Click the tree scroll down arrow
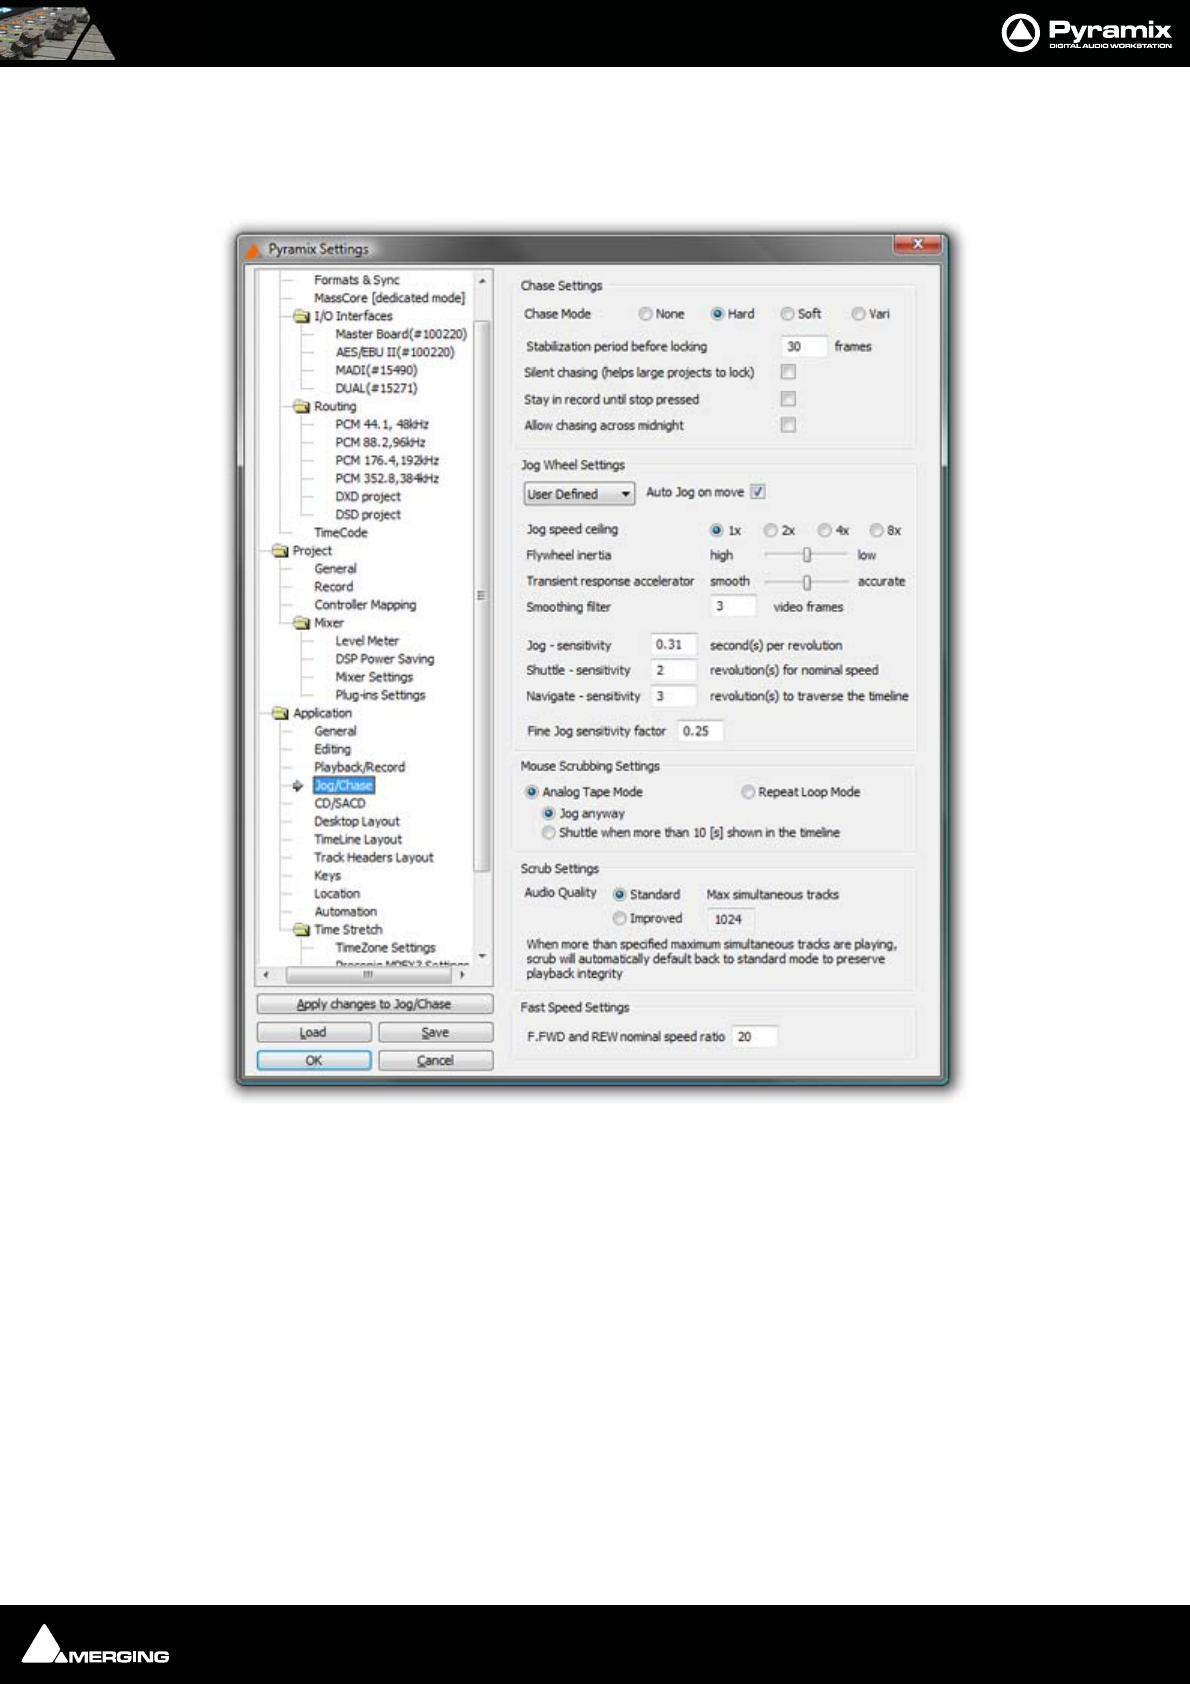Image resolution: width=1190 pixels, height=1684 pixels. tap(482, 956)
